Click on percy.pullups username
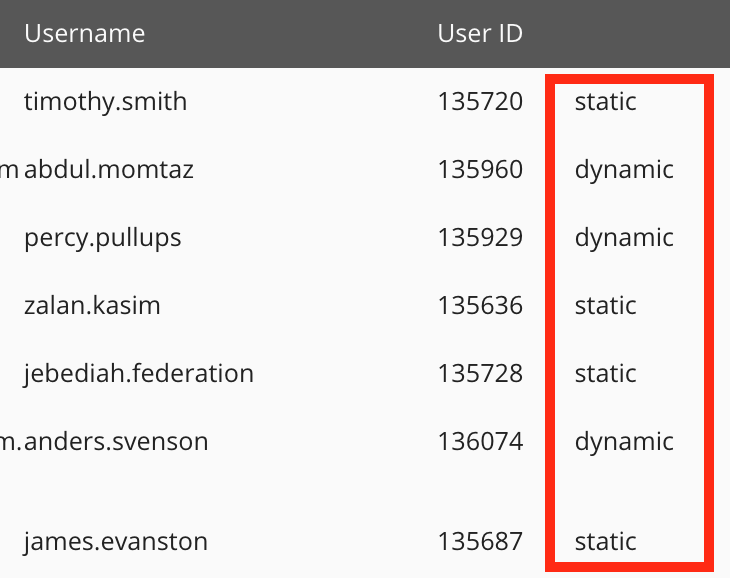 coord(103,237)
